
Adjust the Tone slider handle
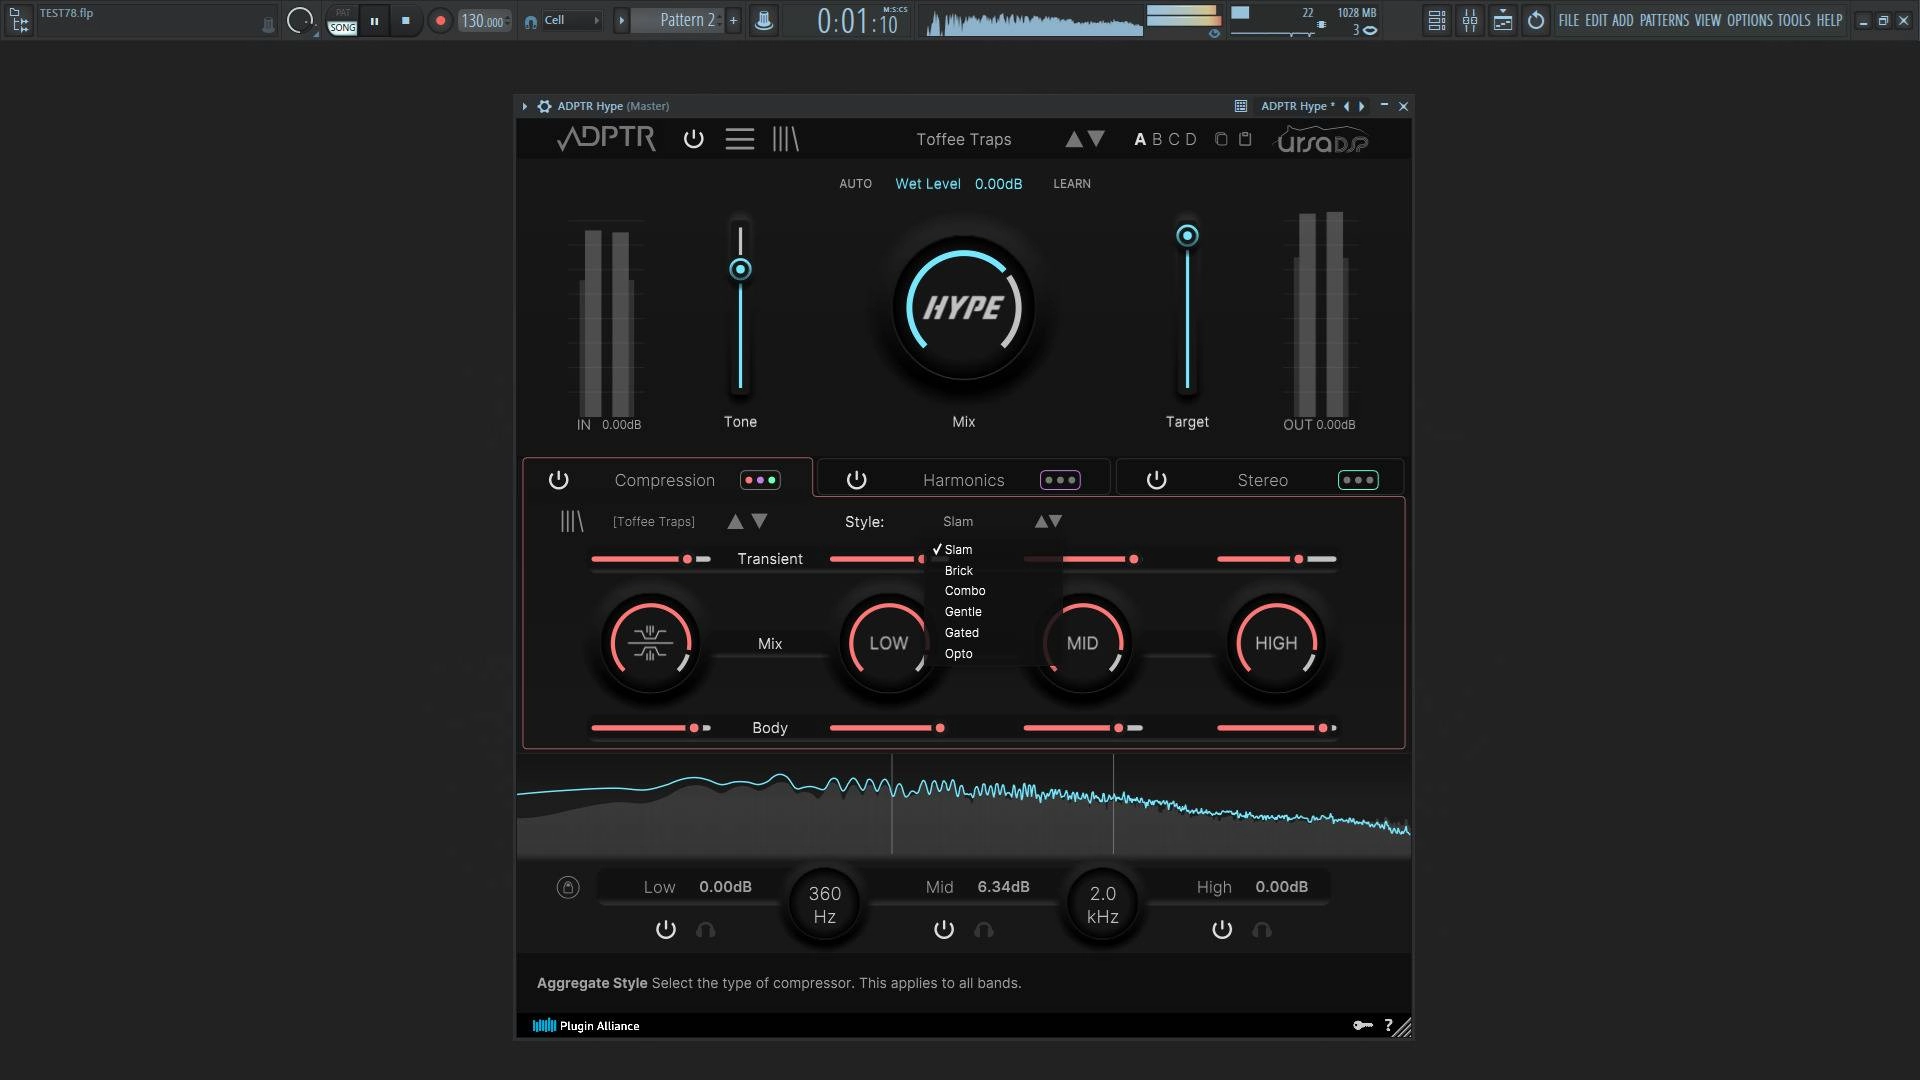click(x=740, y=269)
